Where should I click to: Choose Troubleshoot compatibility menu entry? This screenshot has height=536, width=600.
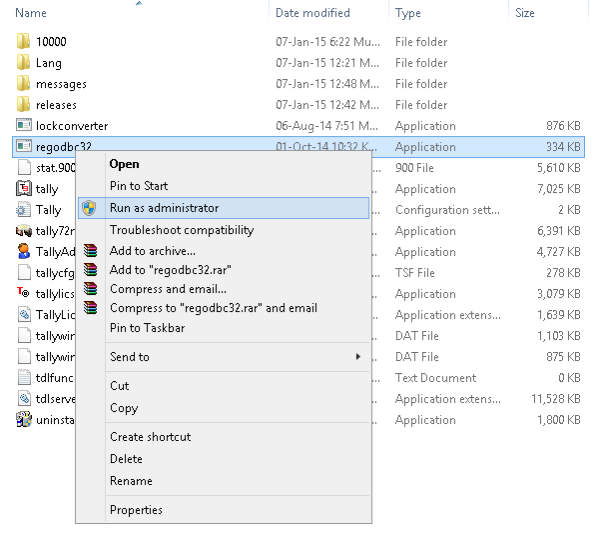click(x=181, y=230)
